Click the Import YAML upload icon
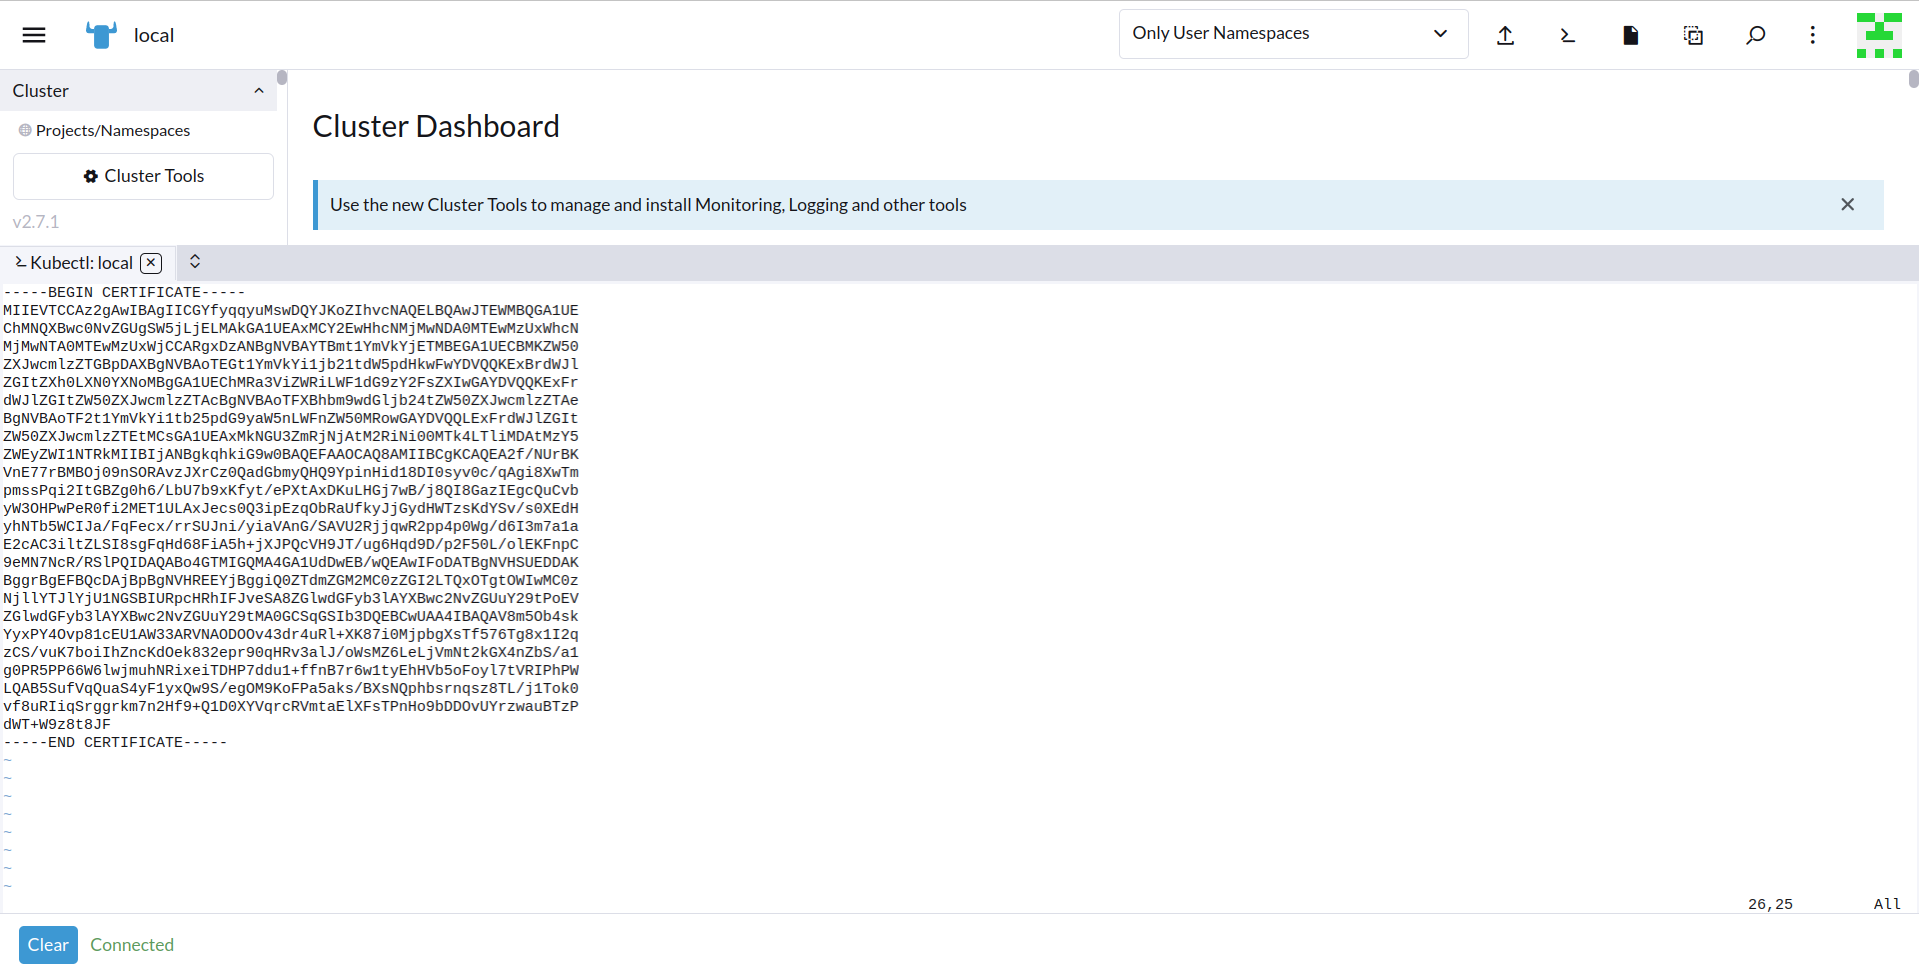 point(1505,35)
